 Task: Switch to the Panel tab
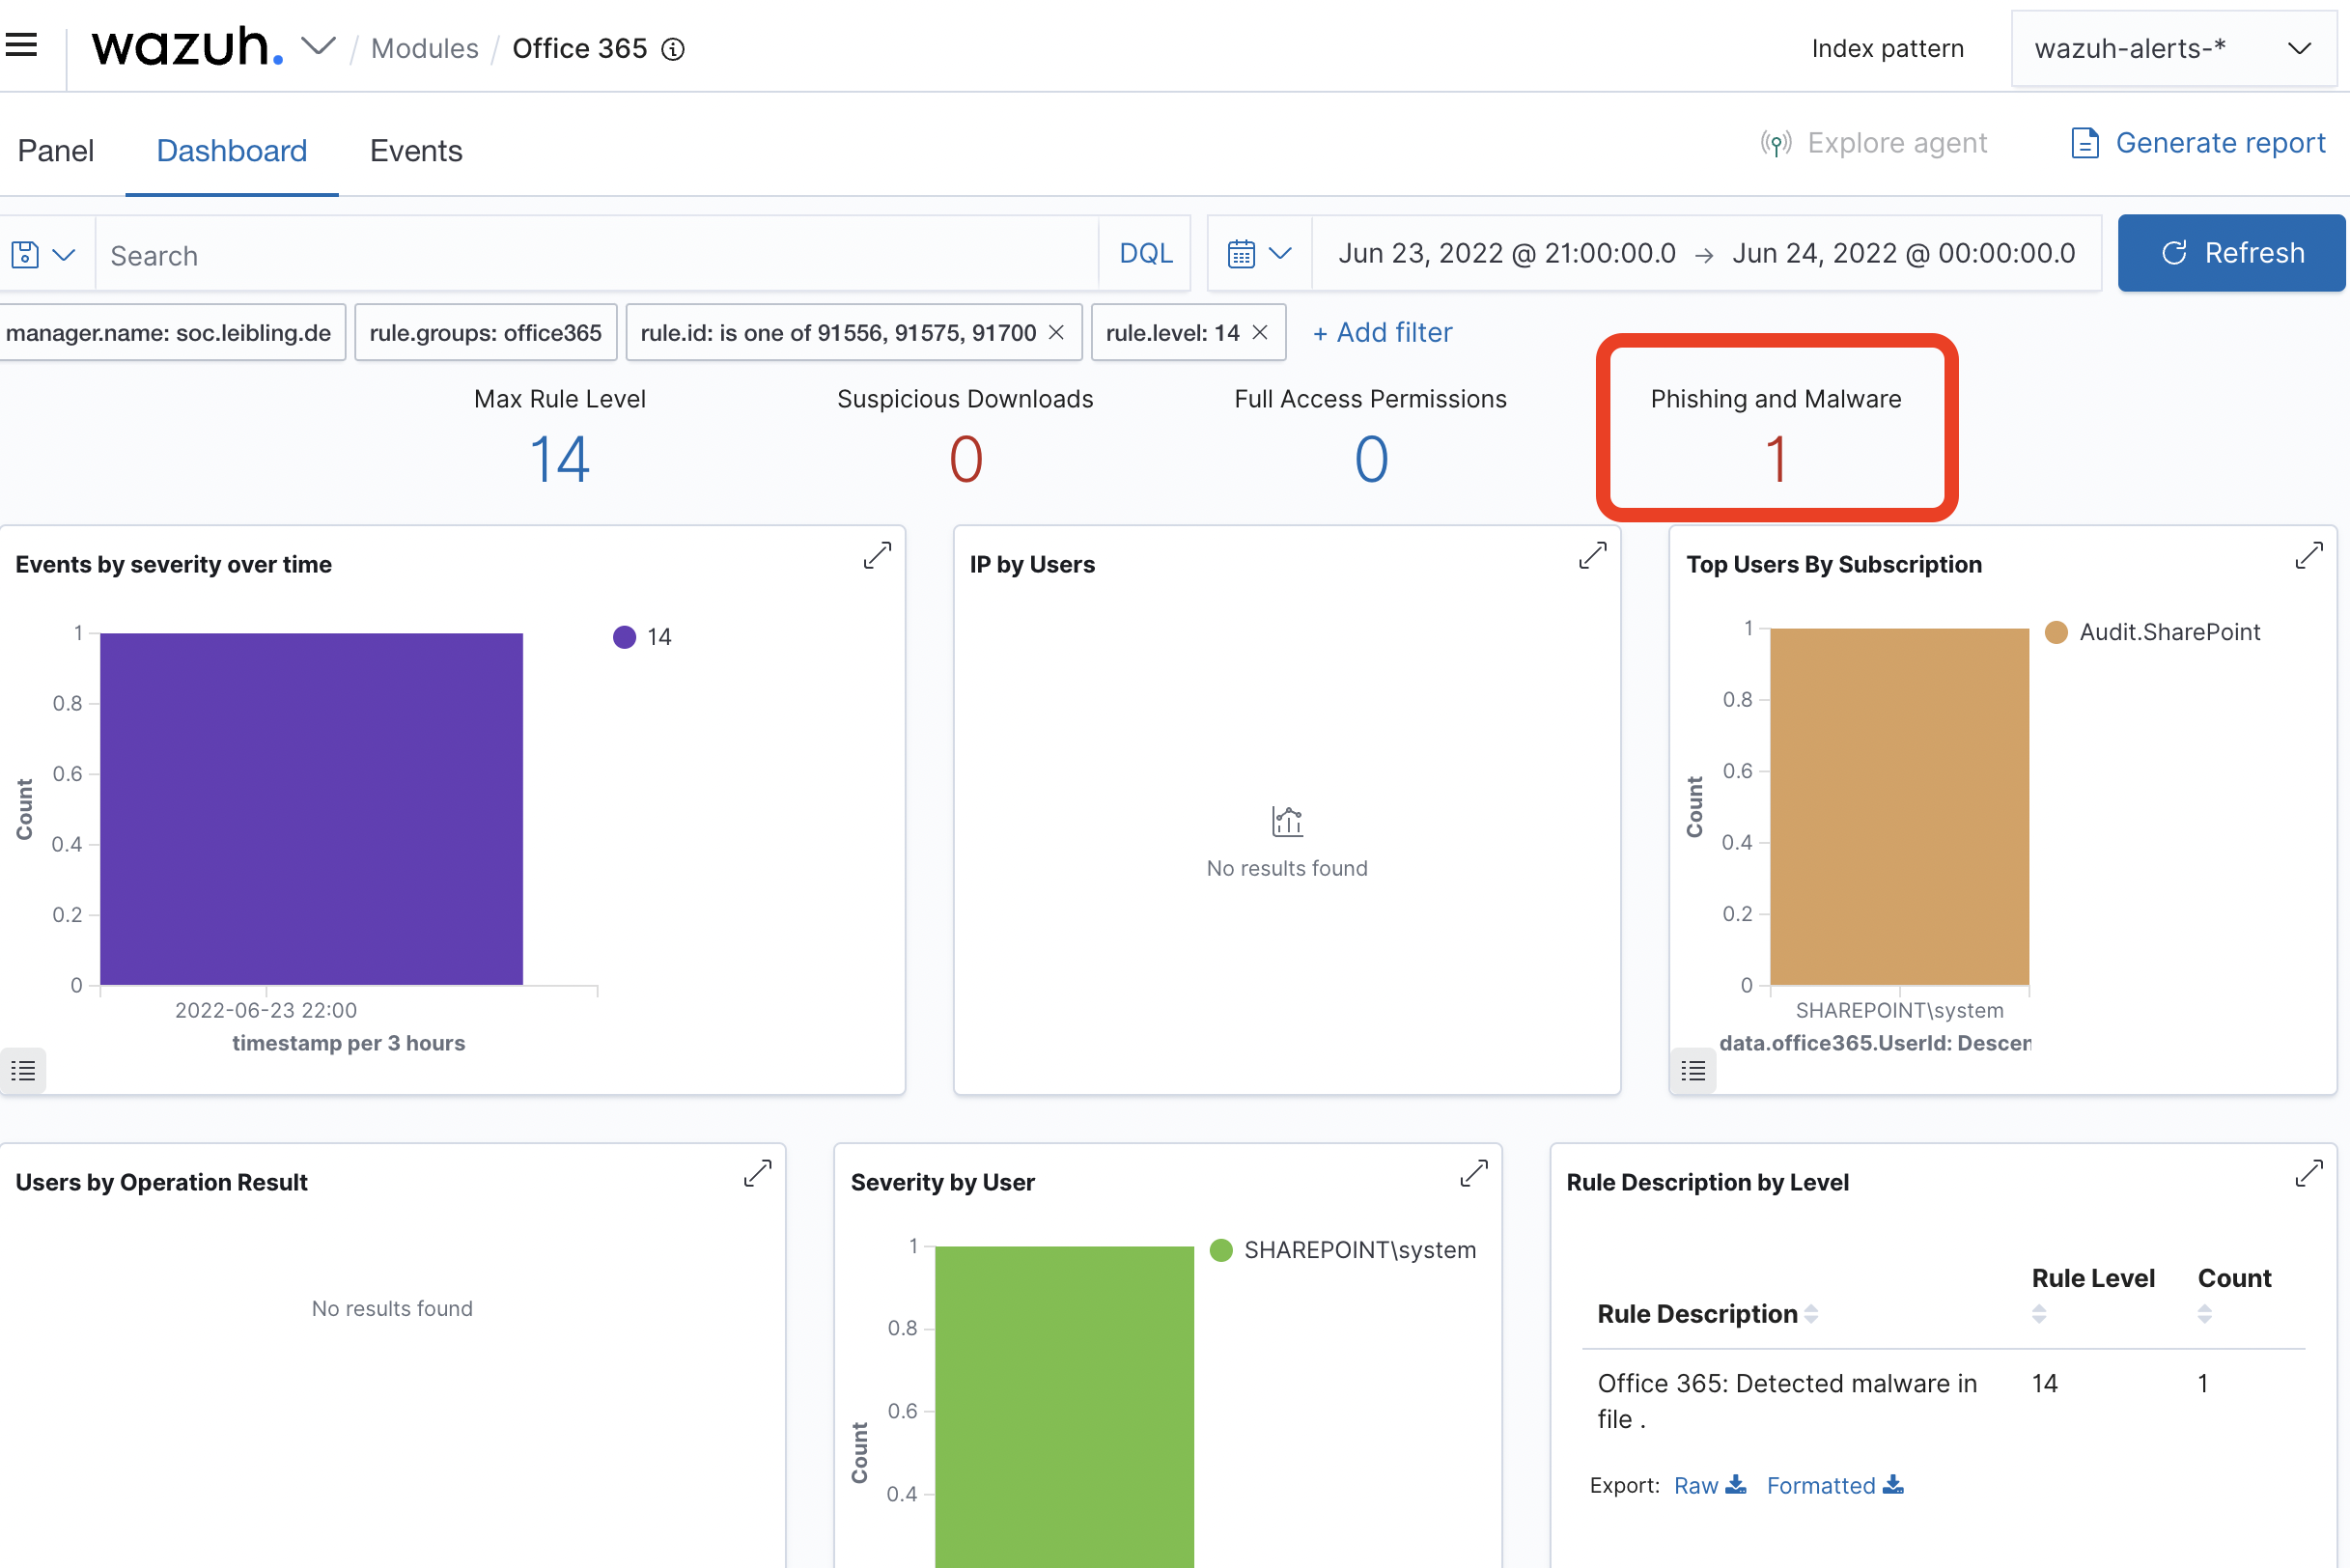tap(56, 151)
